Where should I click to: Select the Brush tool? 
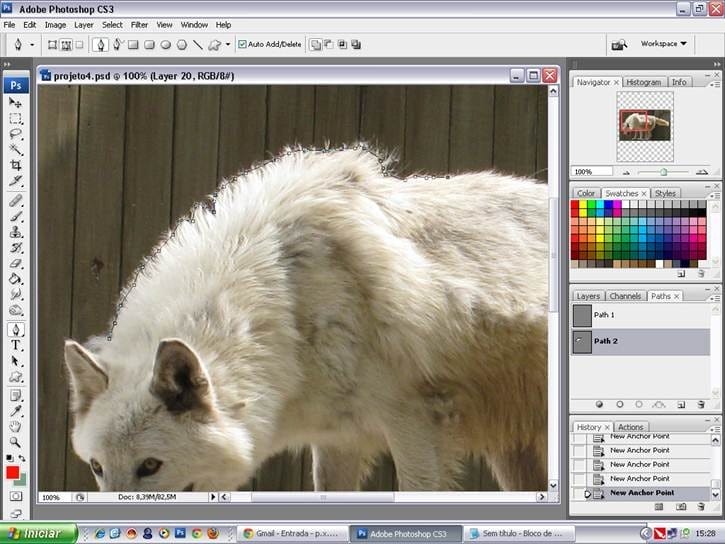point(16,216)
